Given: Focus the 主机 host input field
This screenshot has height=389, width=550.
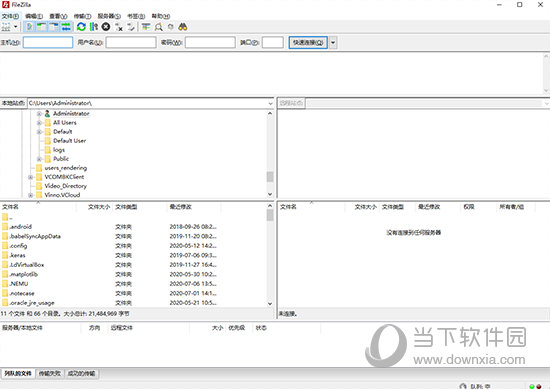Looking at the screenshot, I should tap(48, 43).
